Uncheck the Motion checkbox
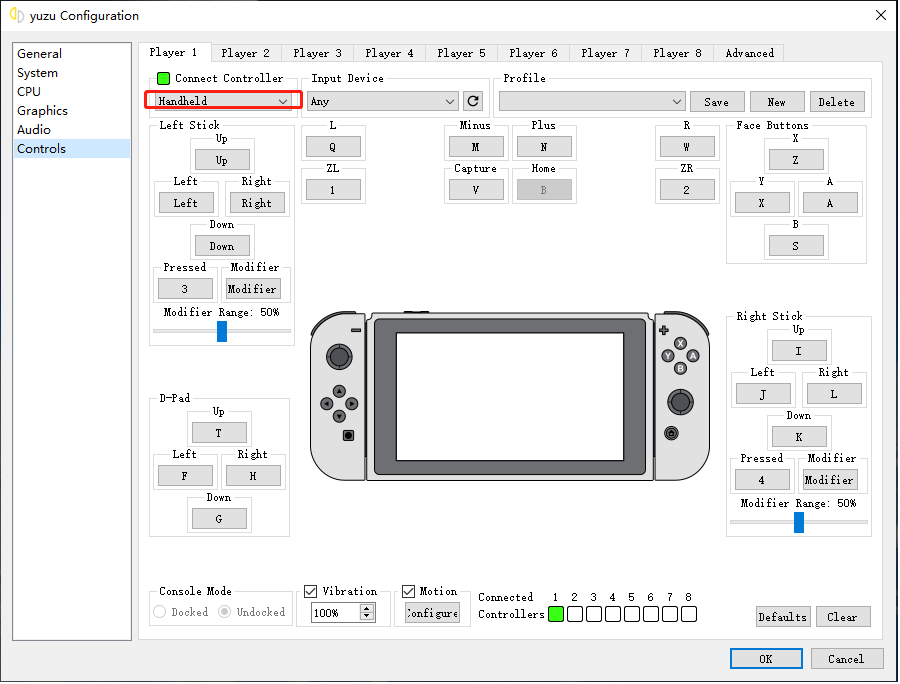900x684 pixels. (409, 591)
